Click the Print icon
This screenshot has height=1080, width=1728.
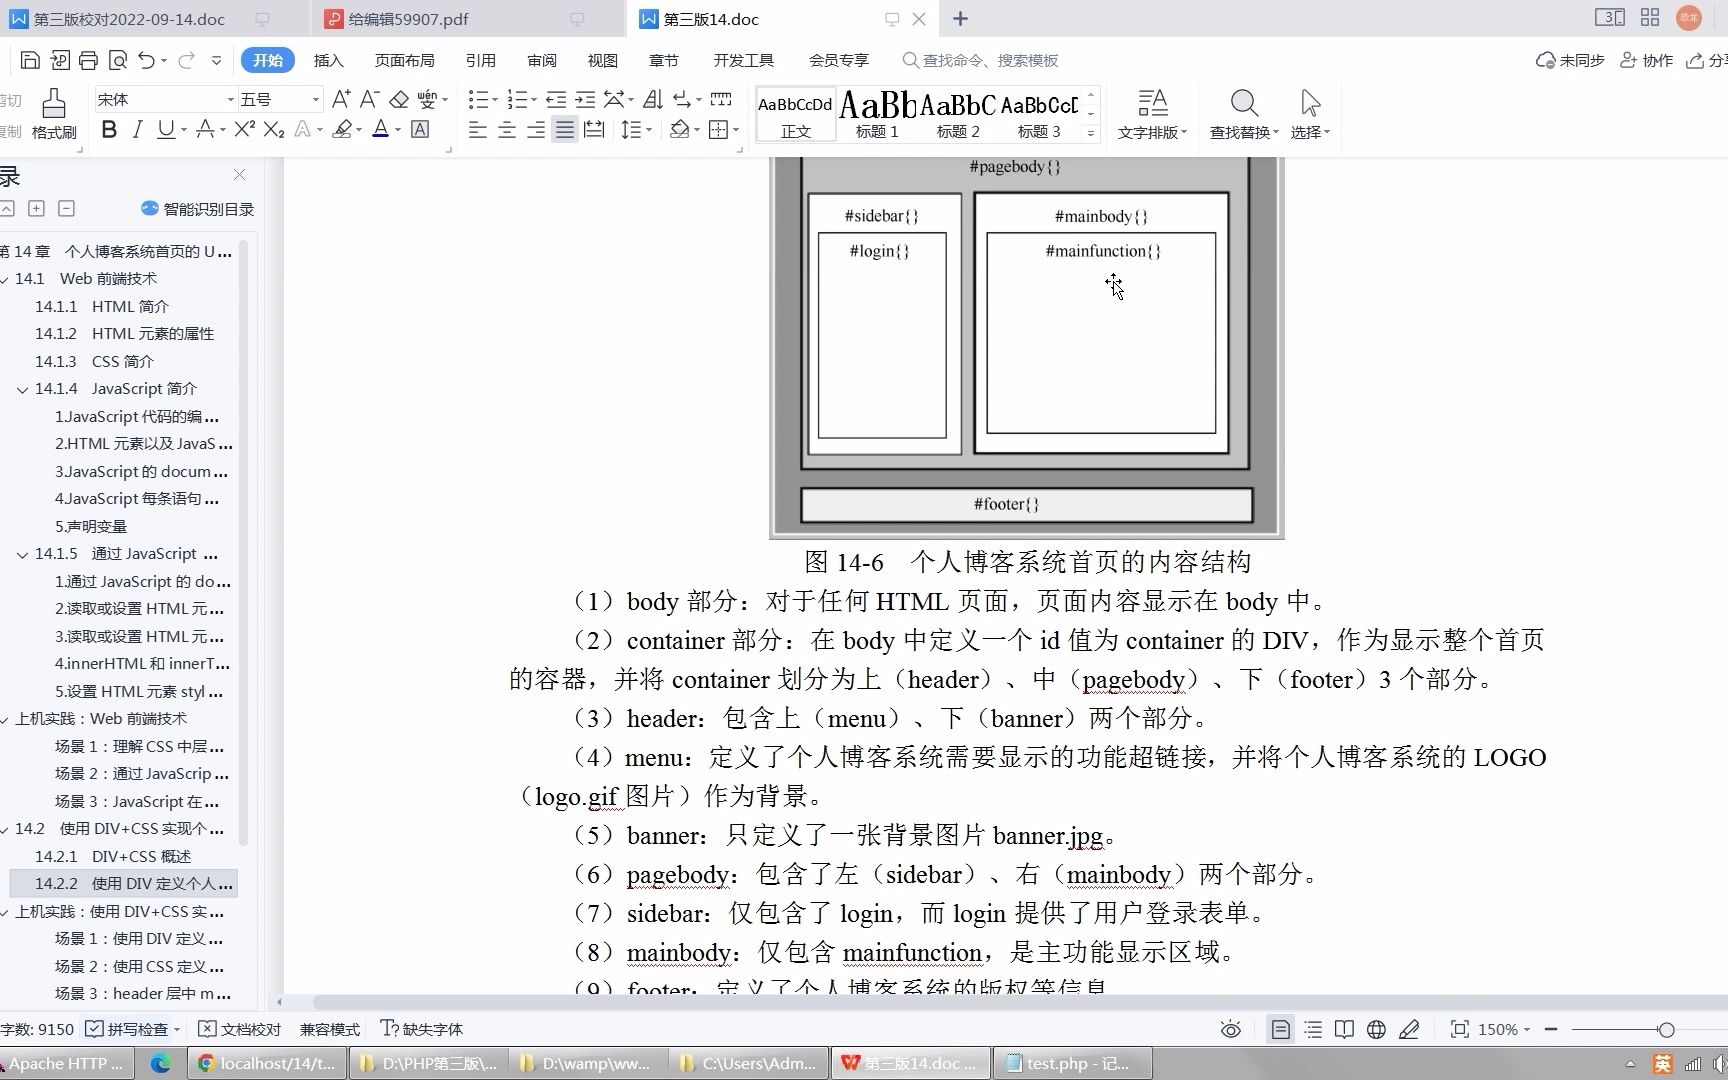(88, 60)
